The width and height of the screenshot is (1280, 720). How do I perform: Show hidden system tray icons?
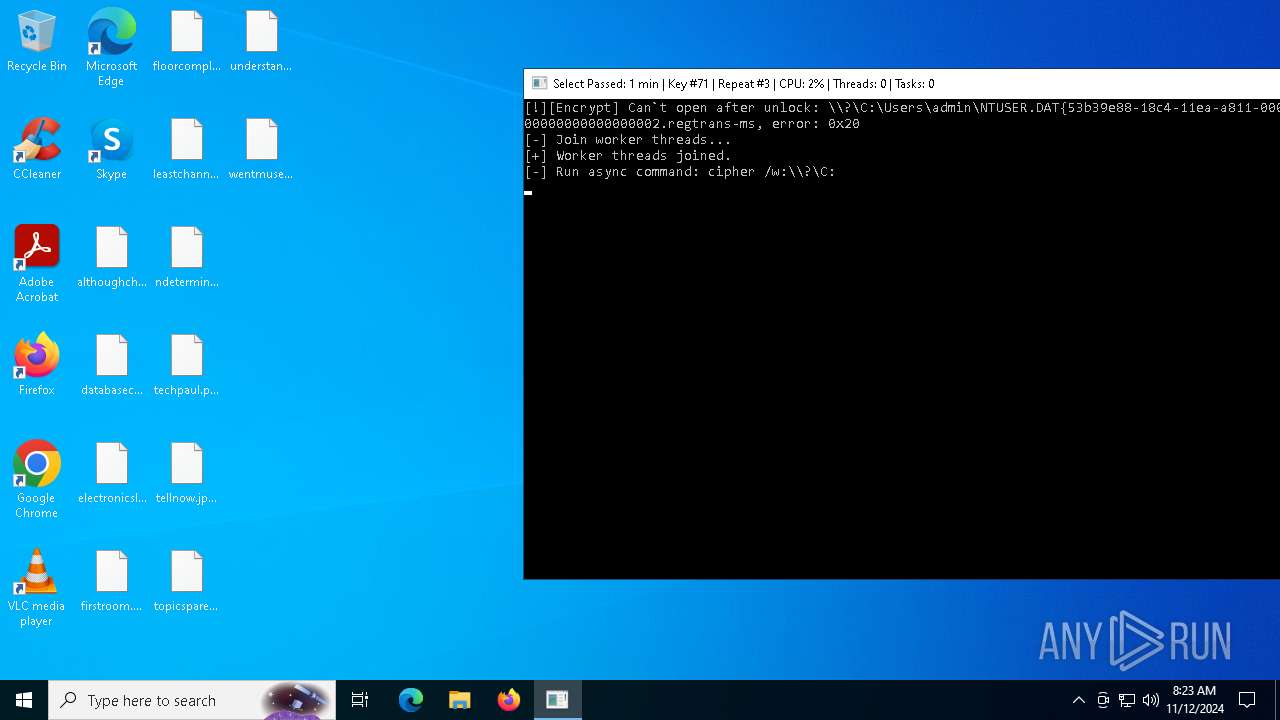click(1078, 700)
